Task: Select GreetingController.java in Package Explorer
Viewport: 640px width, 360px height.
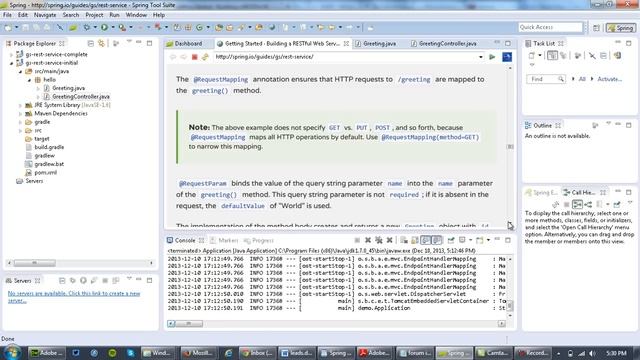Action: tap(81, 97)
